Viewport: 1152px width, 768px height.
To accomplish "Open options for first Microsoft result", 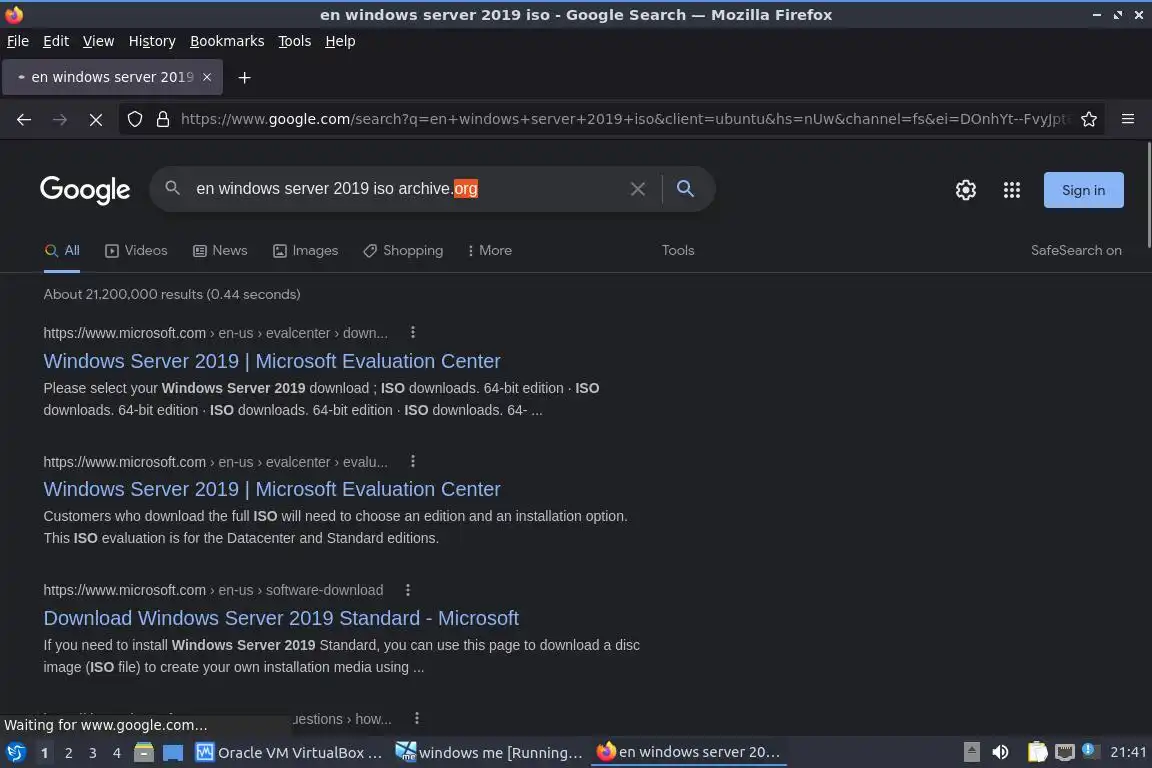I will (413, 332).
